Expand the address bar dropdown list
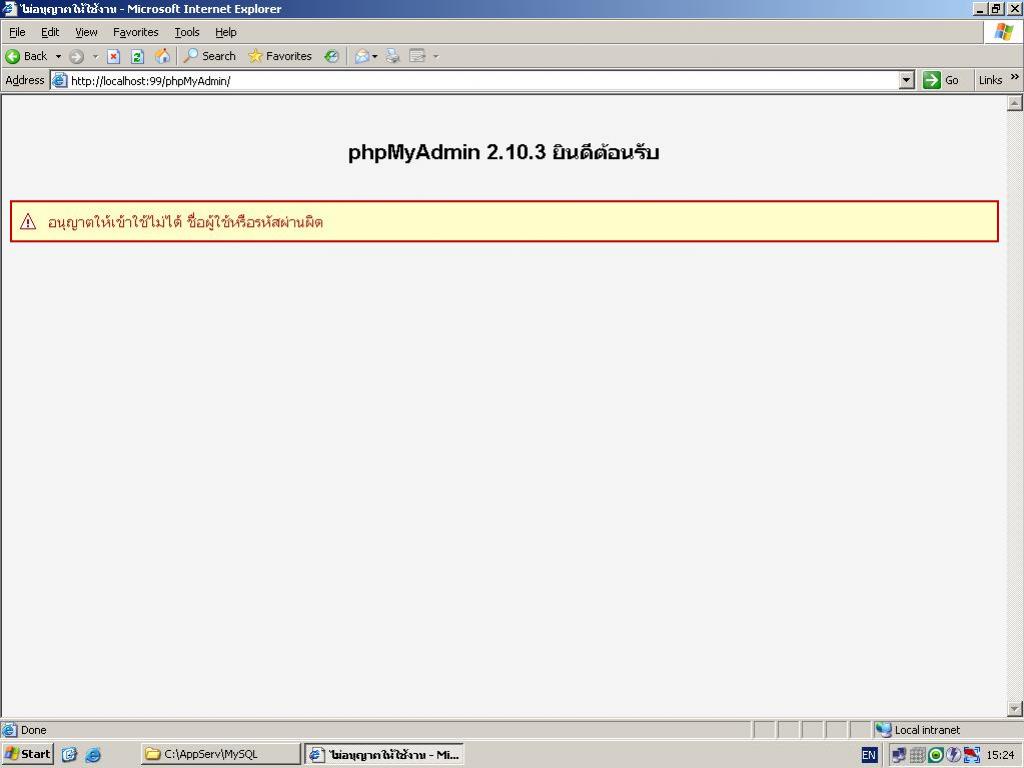This screenshot has height=768, width=1024. pos(906,80)
